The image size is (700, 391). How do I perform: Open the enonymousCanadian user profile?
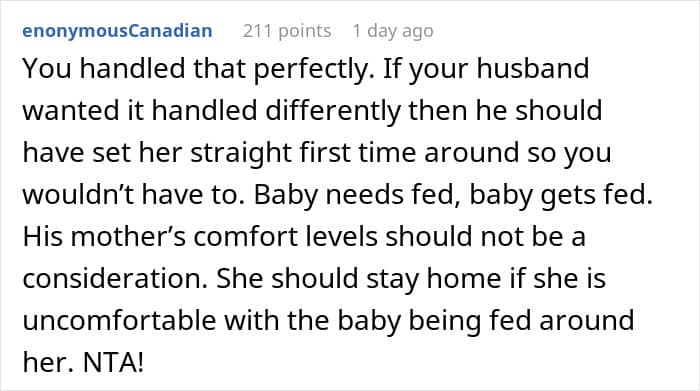117,31
